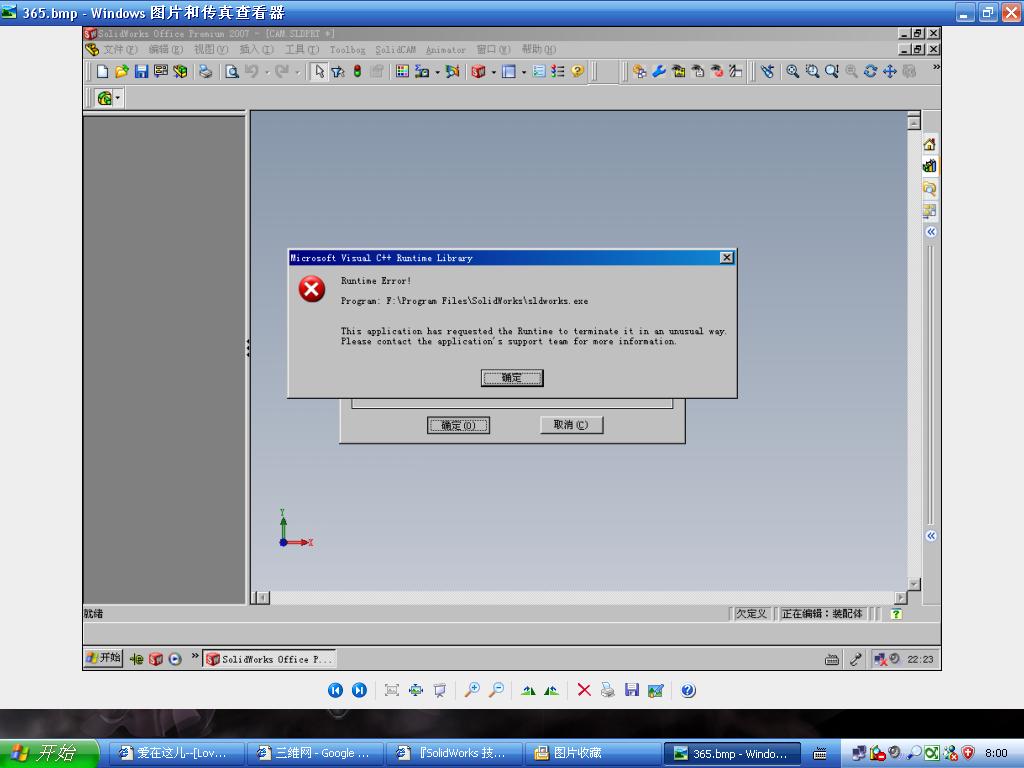Expand the display pane dropdown arrow
This screenshot has width=1024, height=768.
click(x=524, y=72)
